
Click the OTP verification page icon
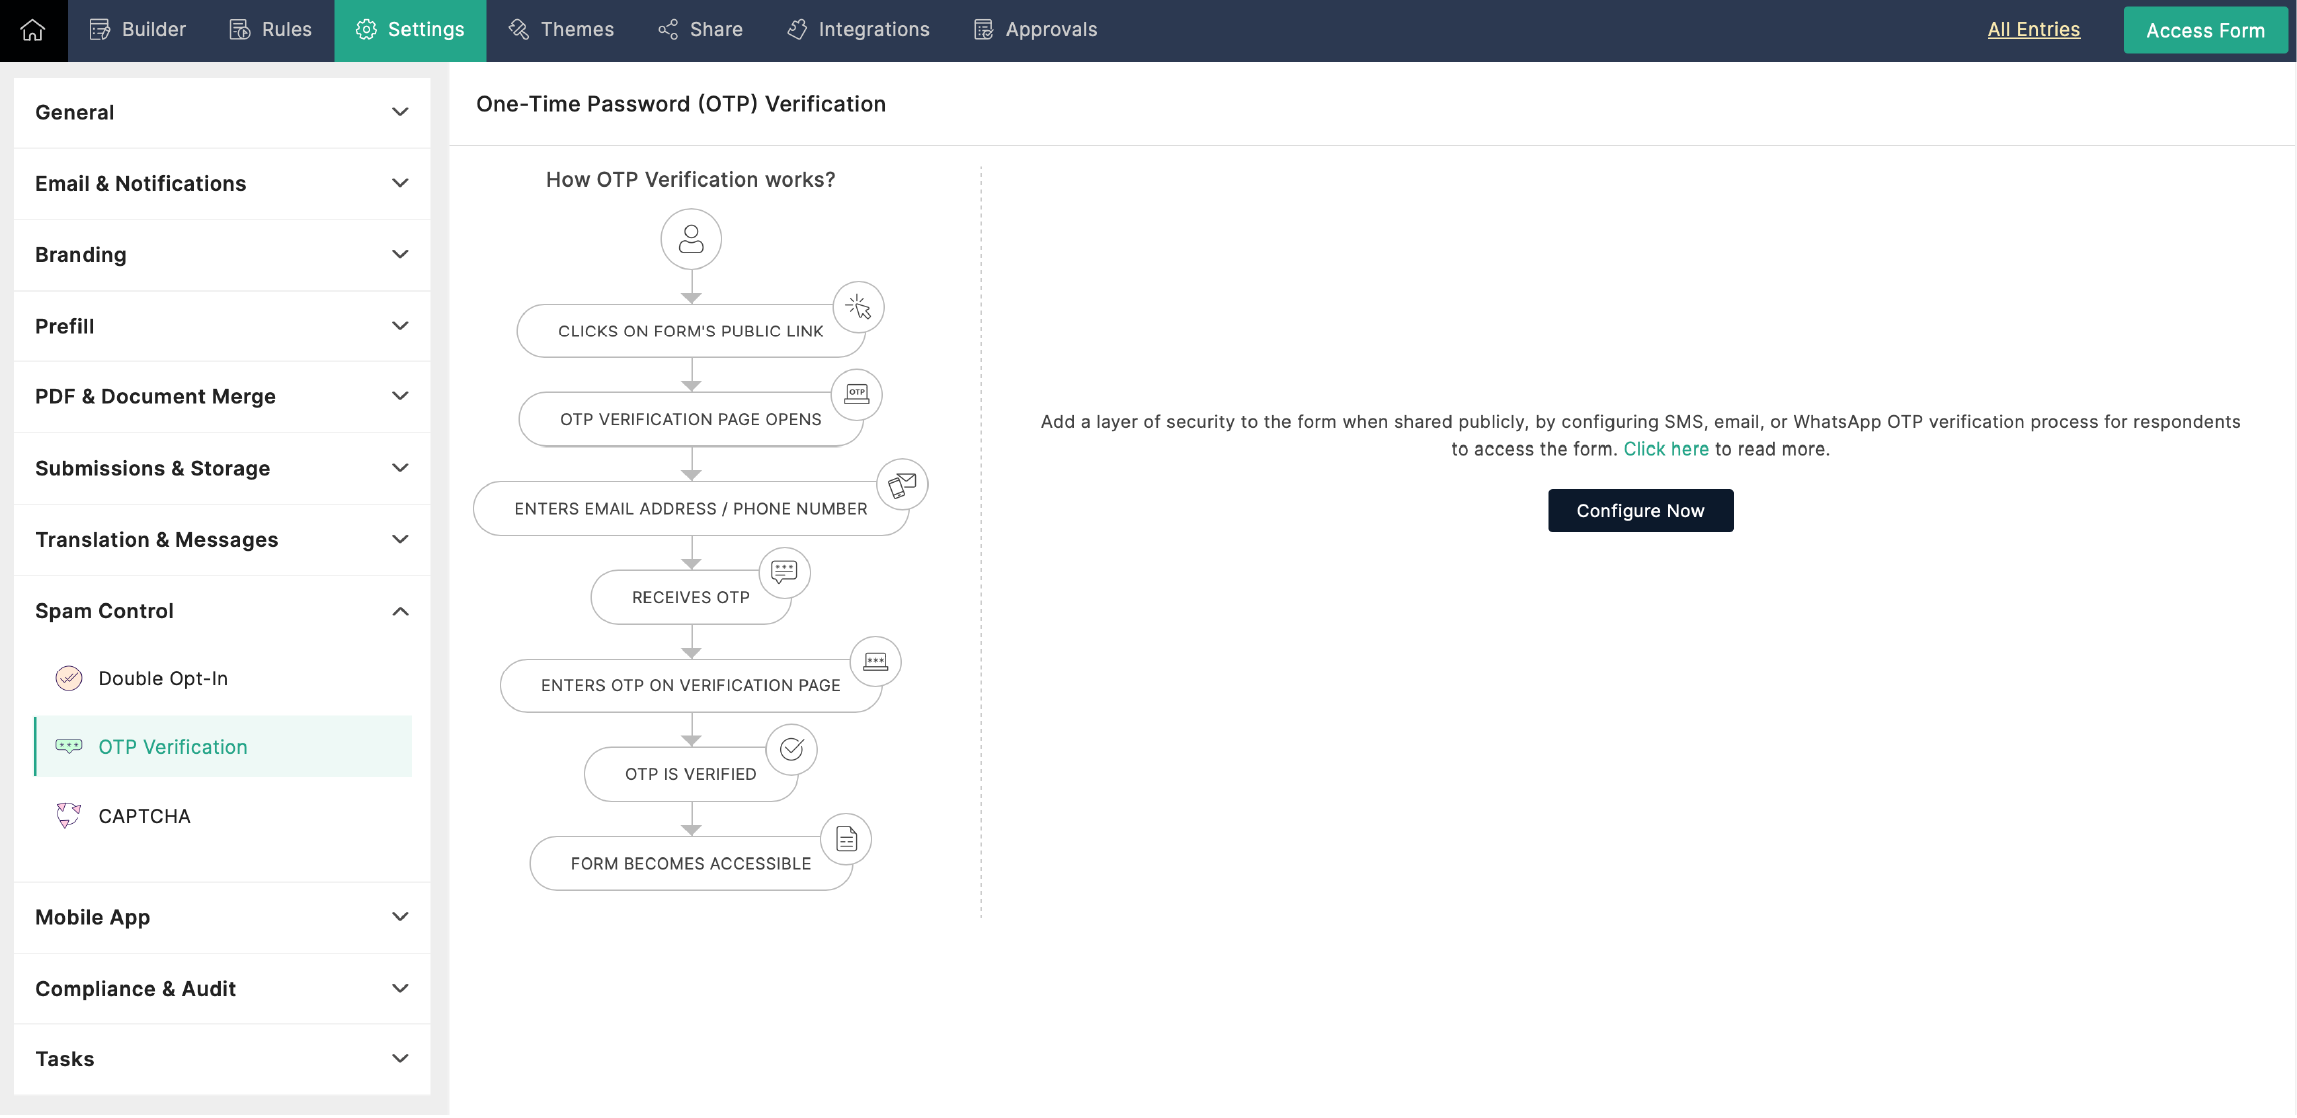(857, 391)
